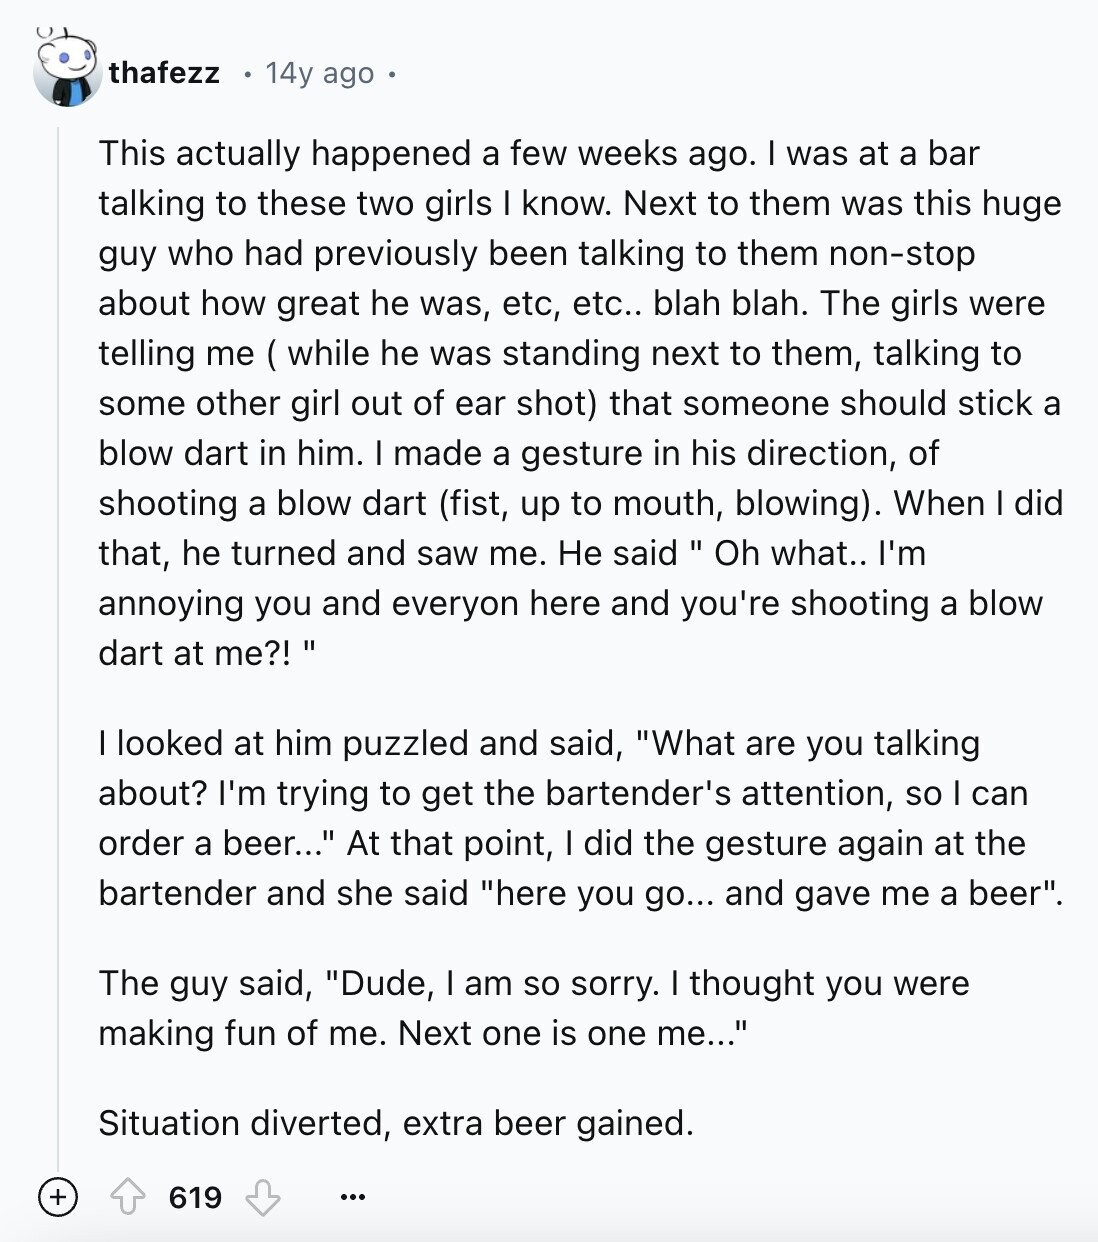
Task: Select the paragraph starting "The guy said"
Action: pyautogui.click(x=534, y=1008)
